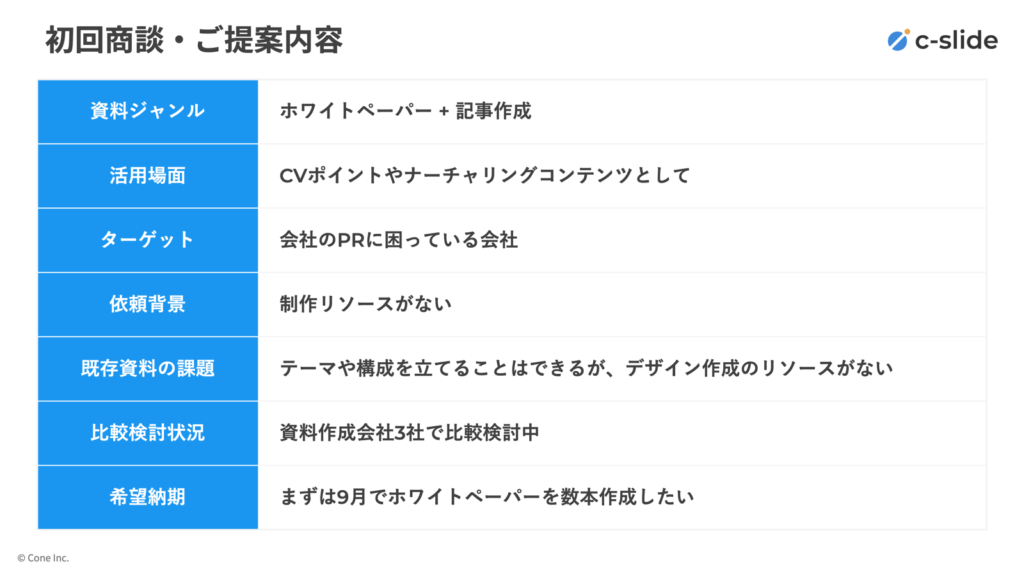
Task: Select the テーマや構成を立てる text
Action: [374, 368]
